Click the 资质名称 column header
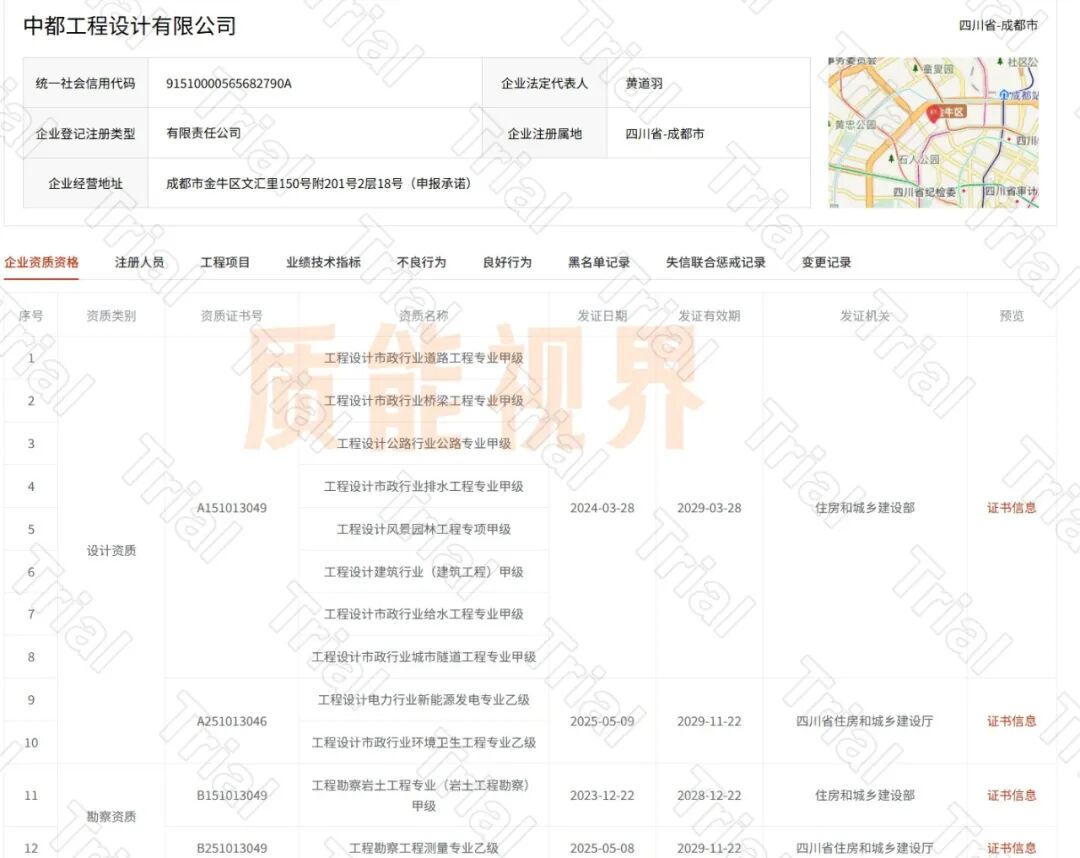 click(x=423, y=316)
